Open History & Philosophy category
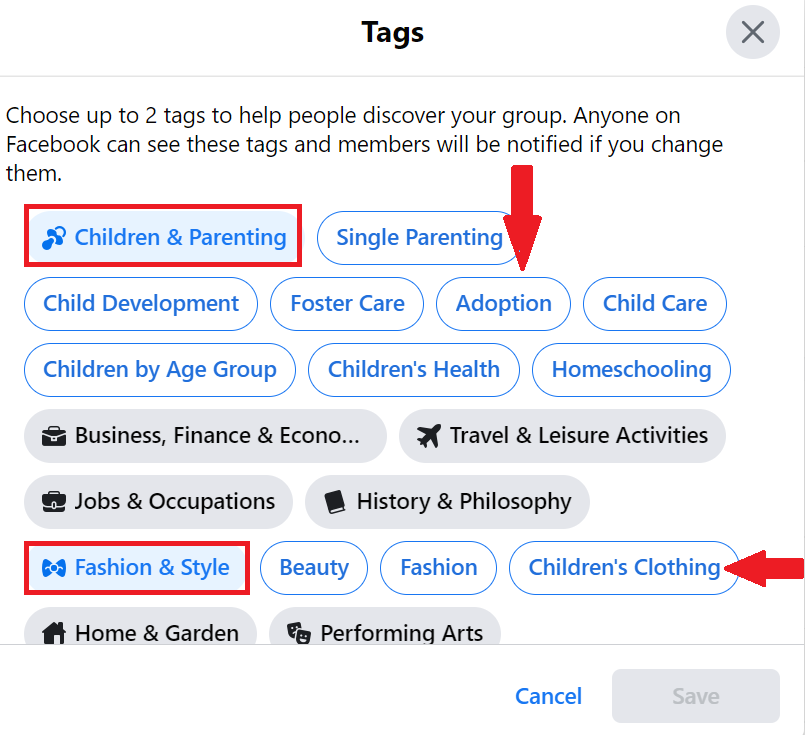 pos(447,502)
